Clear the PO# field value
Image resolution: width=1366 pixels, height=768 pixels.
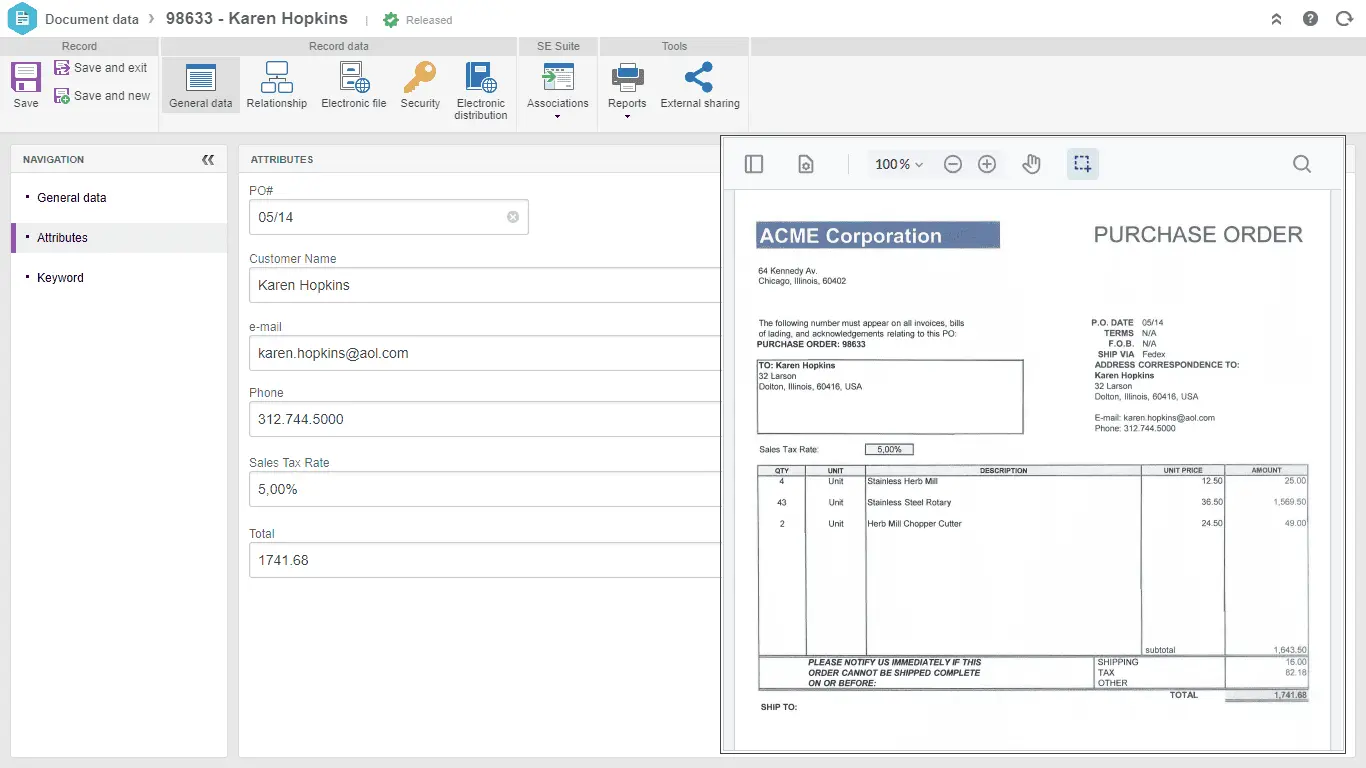513,217
